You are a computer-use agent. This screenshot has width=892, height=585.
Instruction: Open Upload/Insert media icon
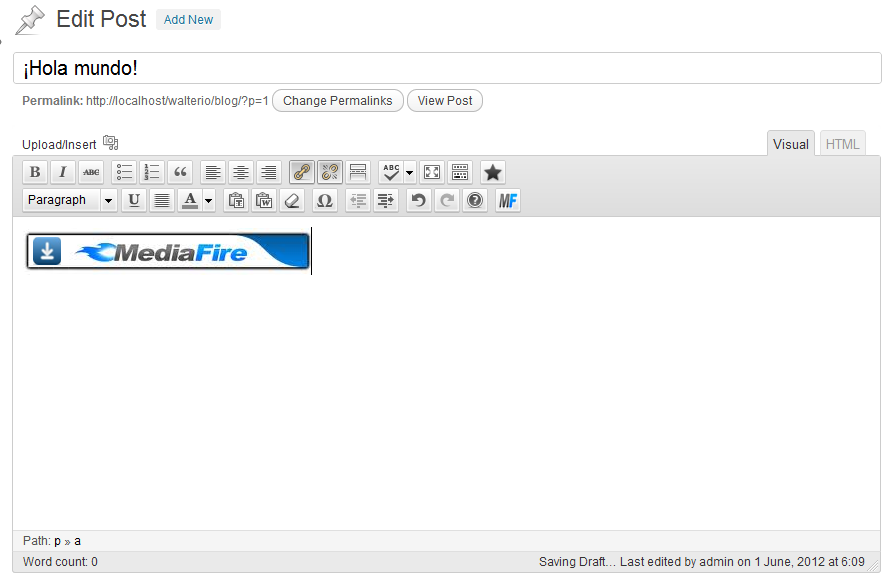(x=110, y=142)
